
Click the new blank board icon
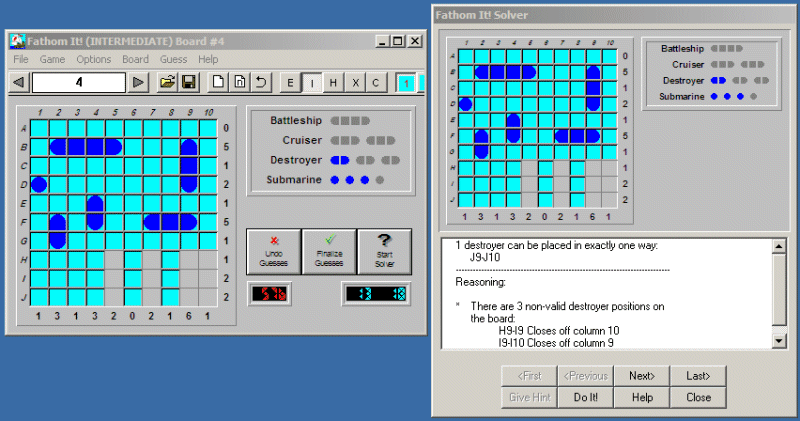tap(218, 82)
